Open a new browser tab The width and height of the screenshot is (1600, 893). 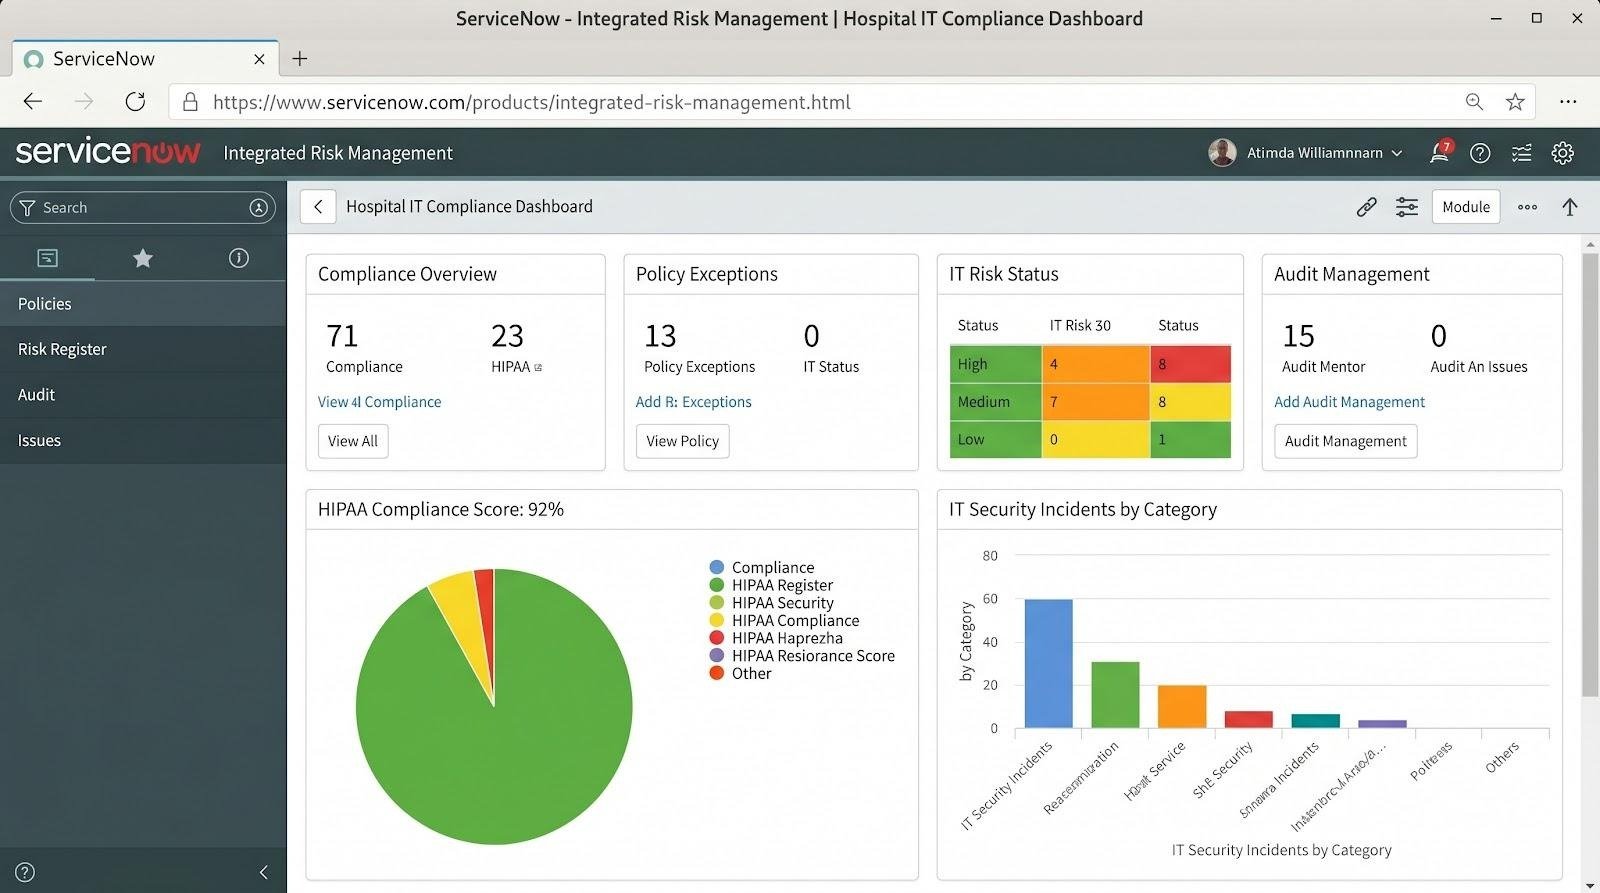point(299,59)
